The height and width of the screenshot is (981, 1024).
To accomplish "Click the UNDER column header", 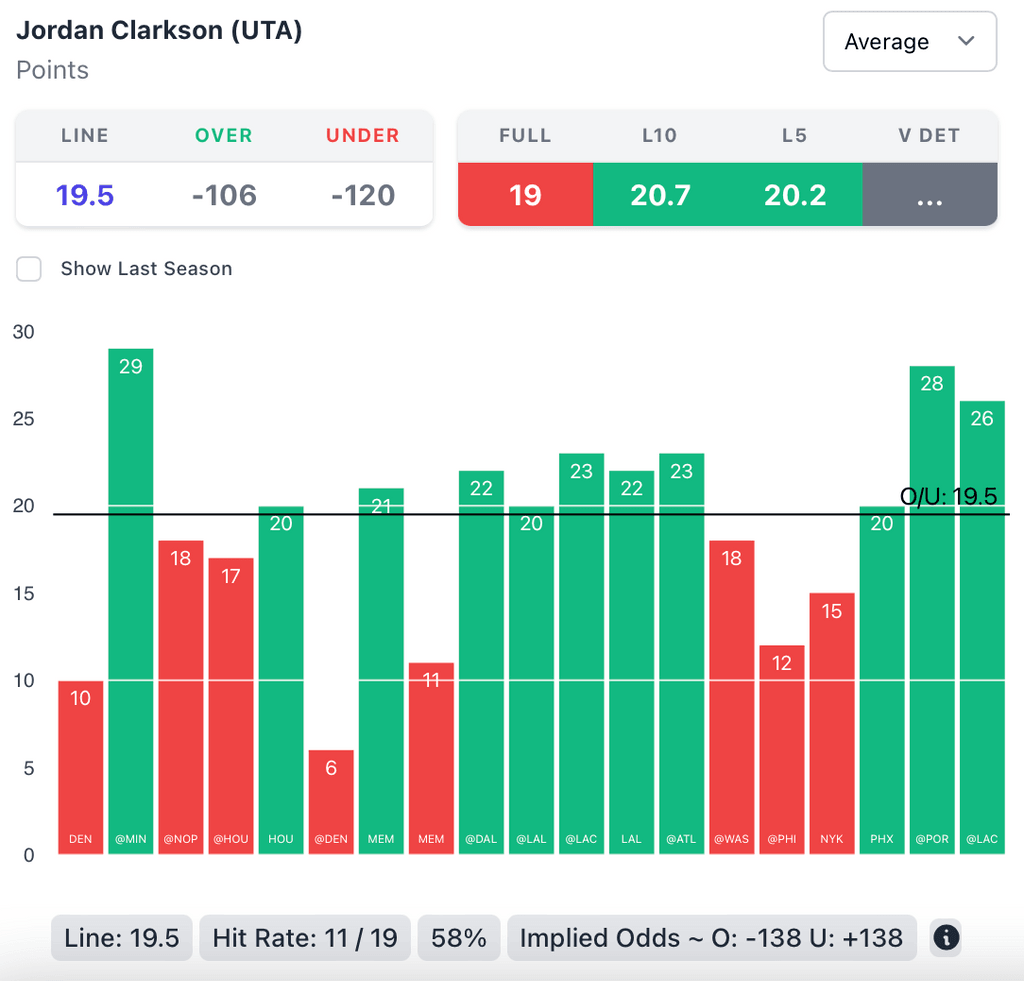I will point(362,135).
